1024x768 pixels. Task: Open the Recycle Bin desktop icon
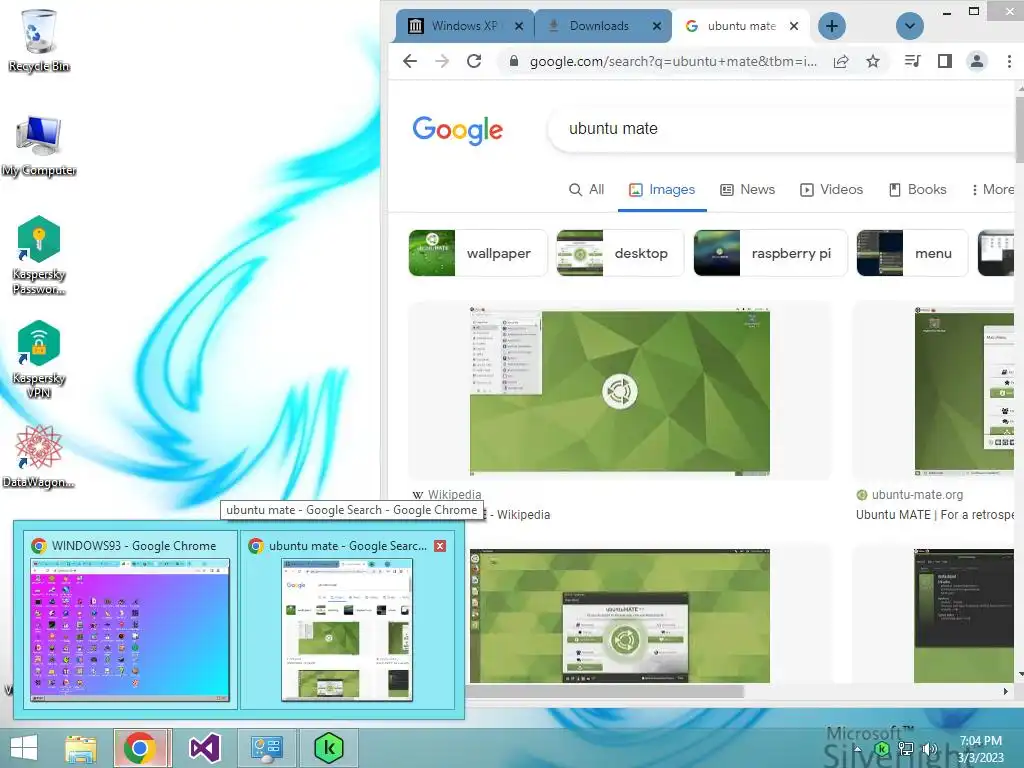pyautogui.click(x=39, y=40)
